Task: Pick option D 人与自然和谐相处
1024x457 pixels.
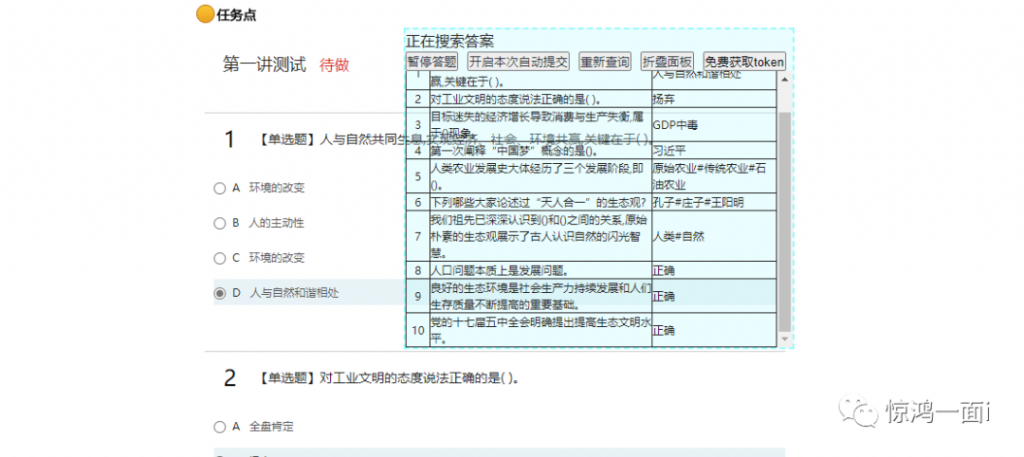Action: [x=219, y=292]
